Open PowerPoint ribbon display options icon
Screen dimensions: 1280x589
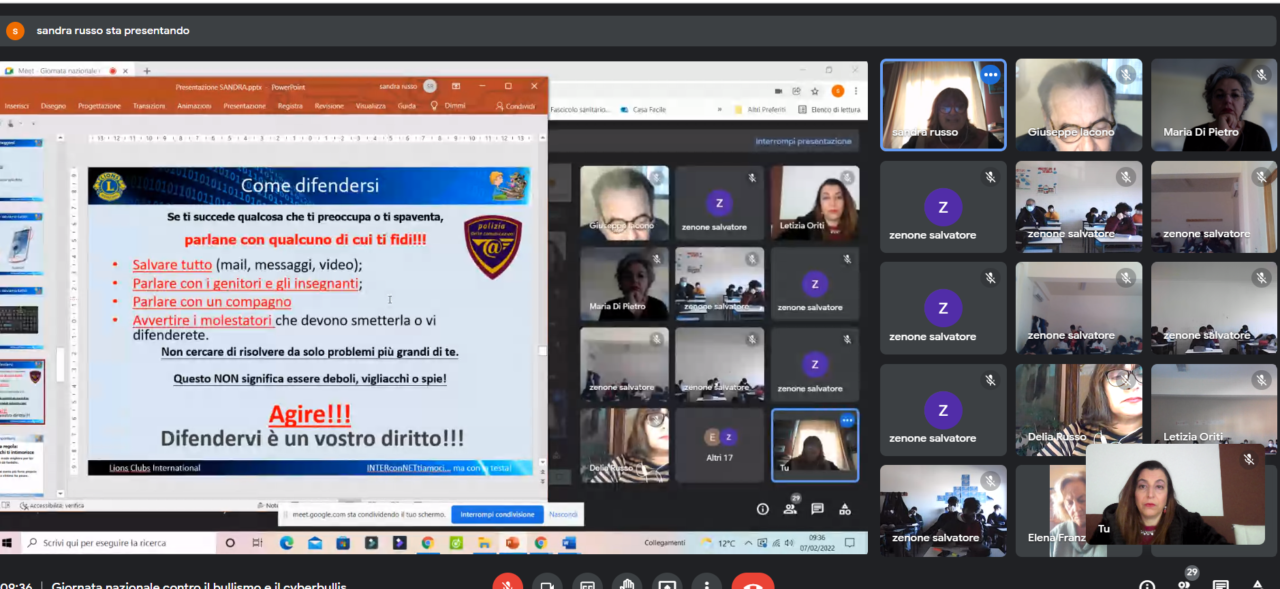coord(456,86)
